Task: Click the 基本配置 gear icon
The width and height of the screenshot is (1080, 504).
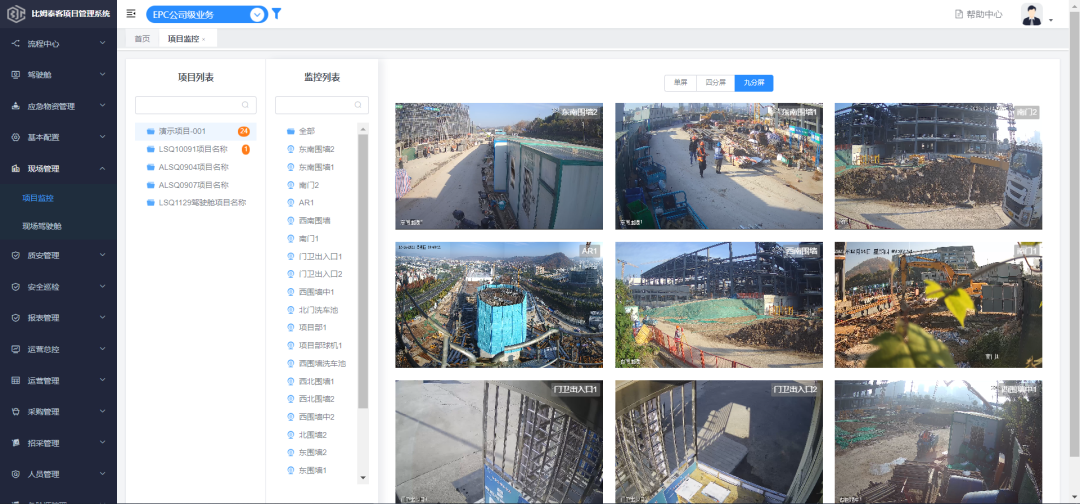Action: point(15,137)
